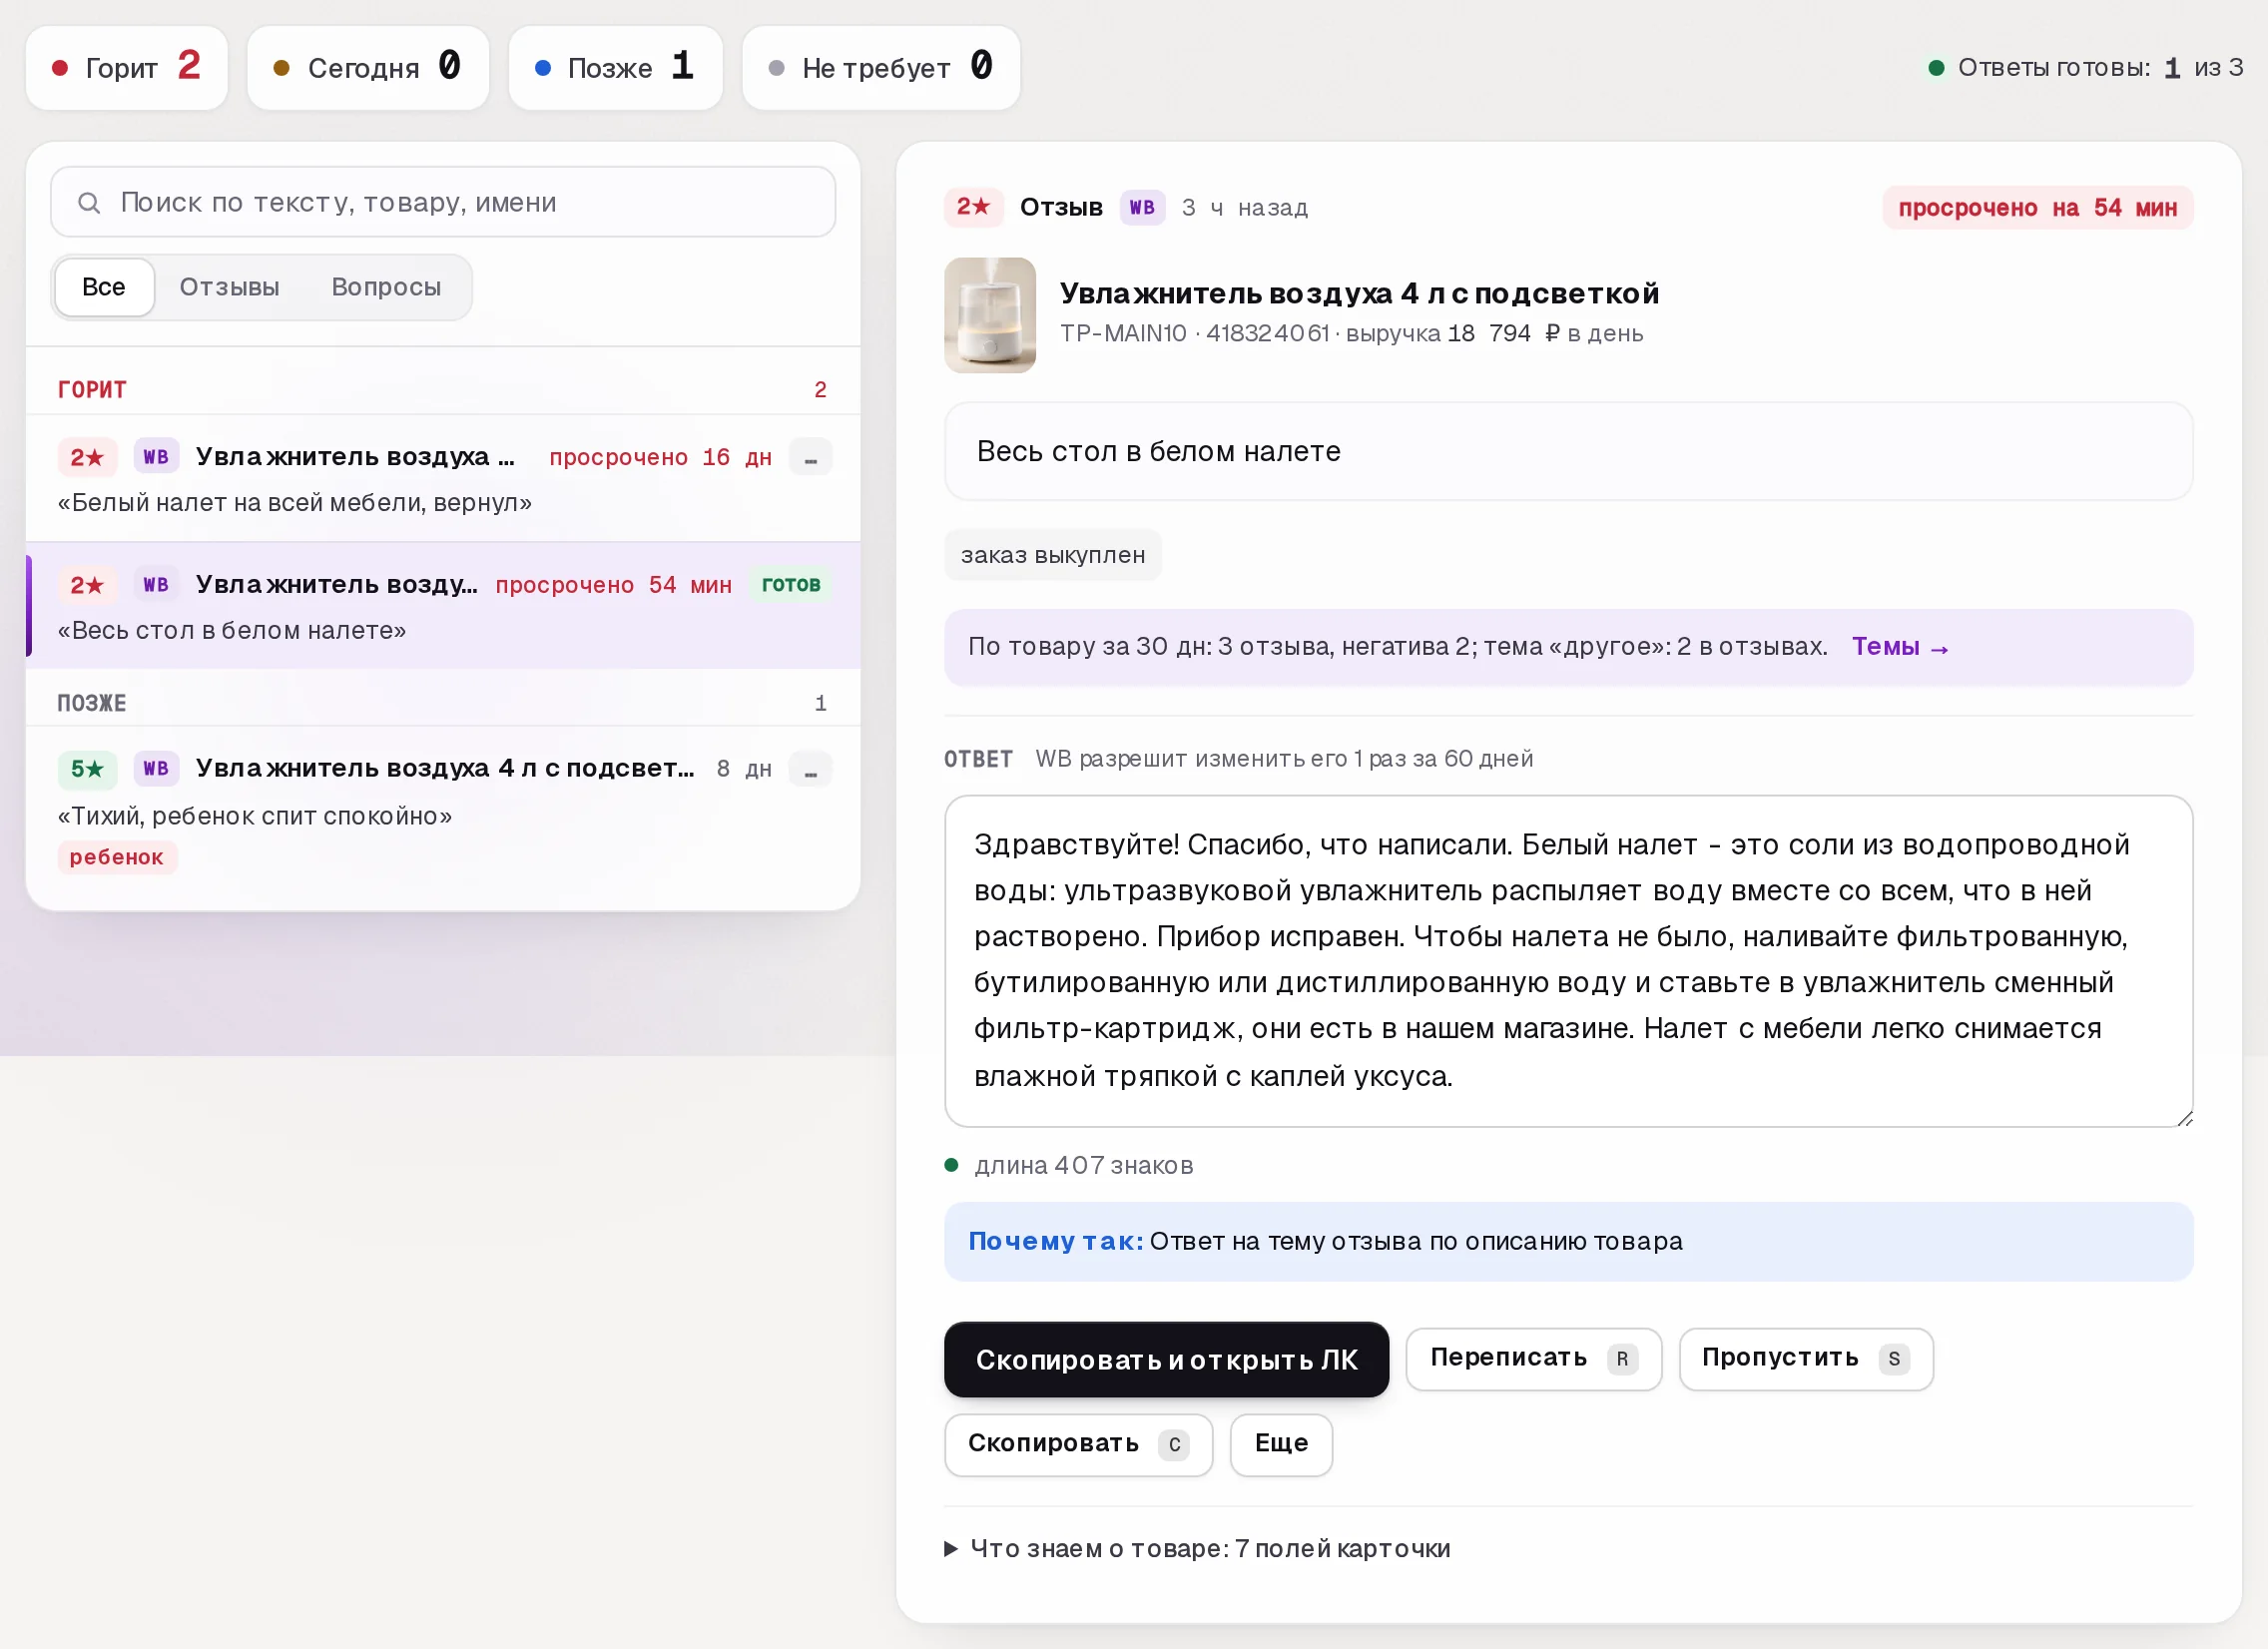Click inside the reply text area
This screenshot has width=2268, height=1649.
click(x=1568, y=961)
